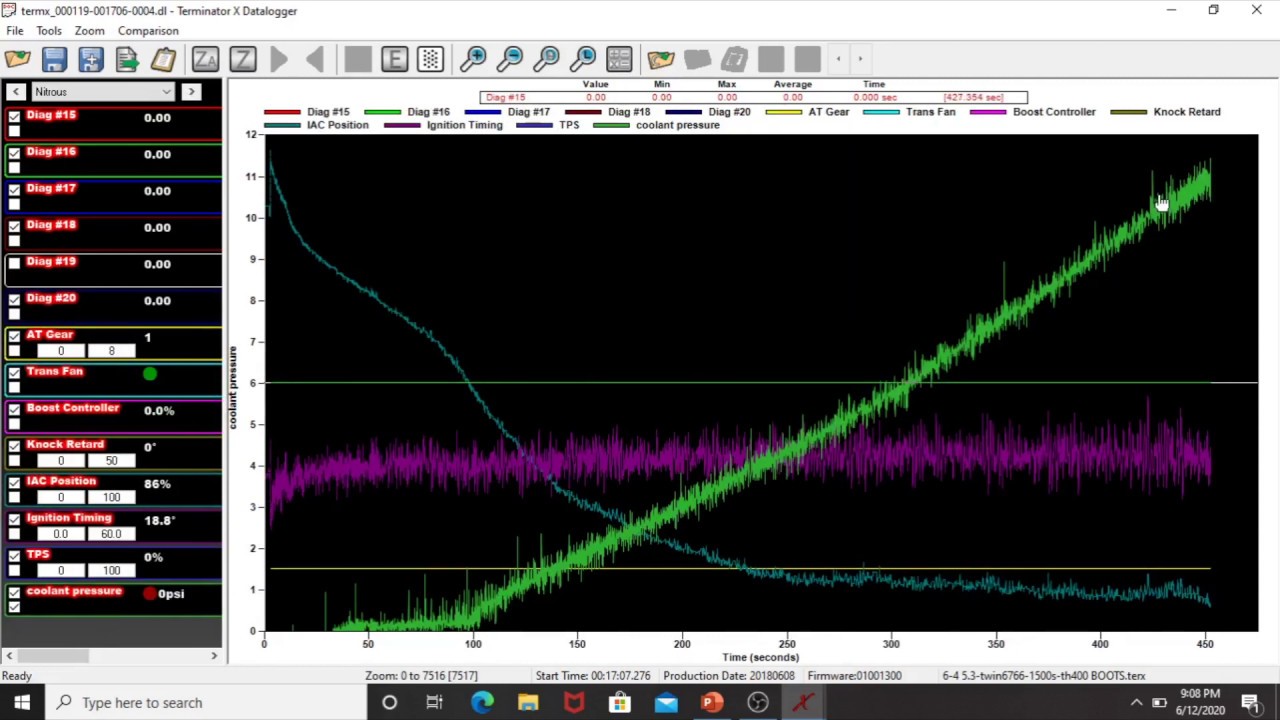Uncheck the Diag #15 checked box

[x=14, y=117]
